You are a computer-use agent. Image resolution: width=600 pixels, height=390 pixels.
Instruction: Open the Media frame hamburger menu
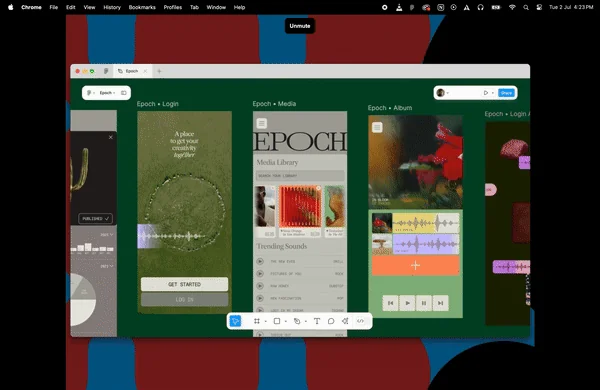coord(262,123)
